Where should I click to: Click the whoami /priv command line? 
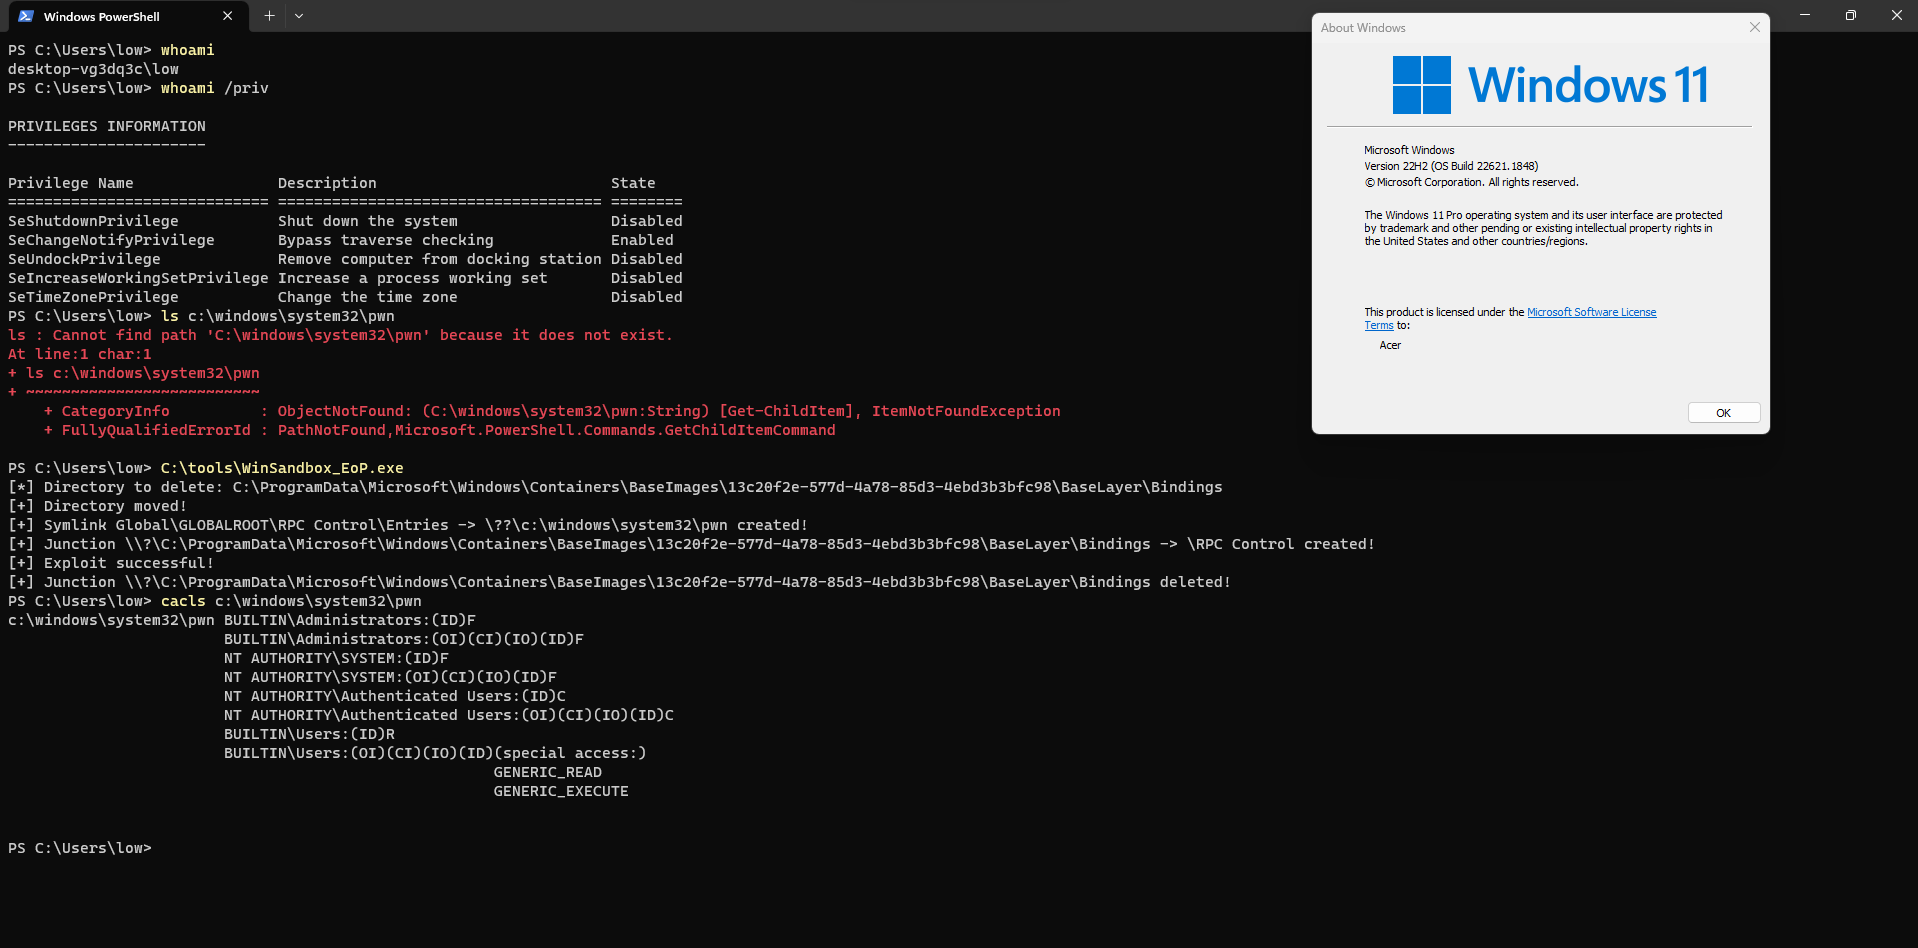(x=138, y=88)
